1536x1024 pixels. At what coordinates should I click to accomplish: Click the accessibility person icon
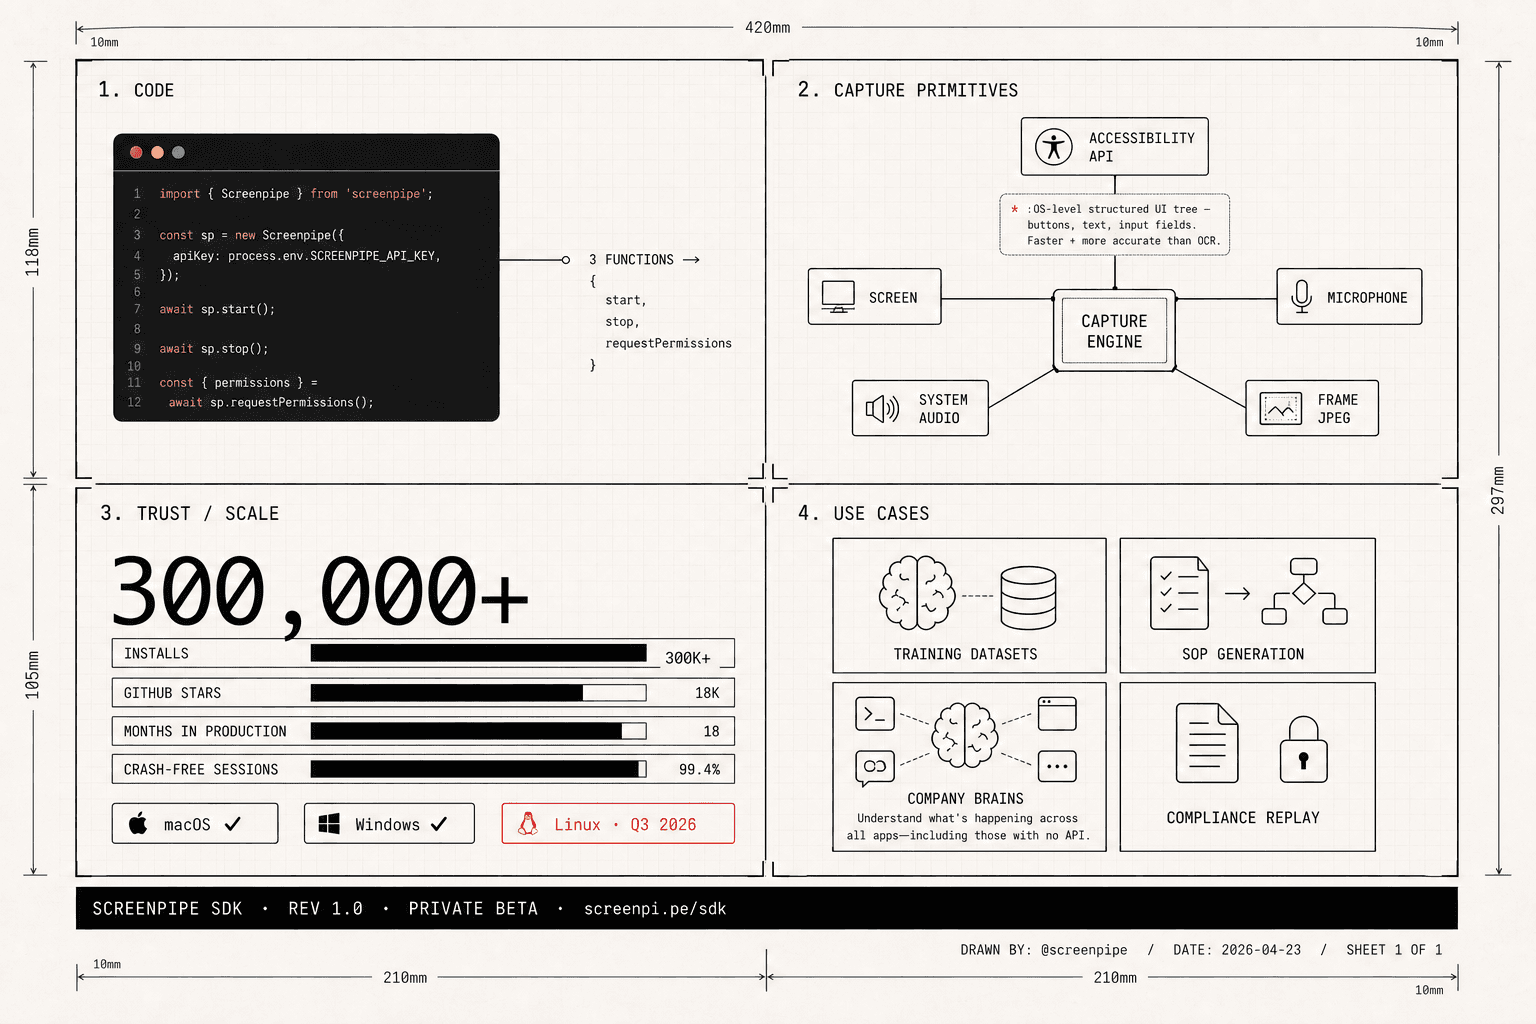pos(1054,147)
